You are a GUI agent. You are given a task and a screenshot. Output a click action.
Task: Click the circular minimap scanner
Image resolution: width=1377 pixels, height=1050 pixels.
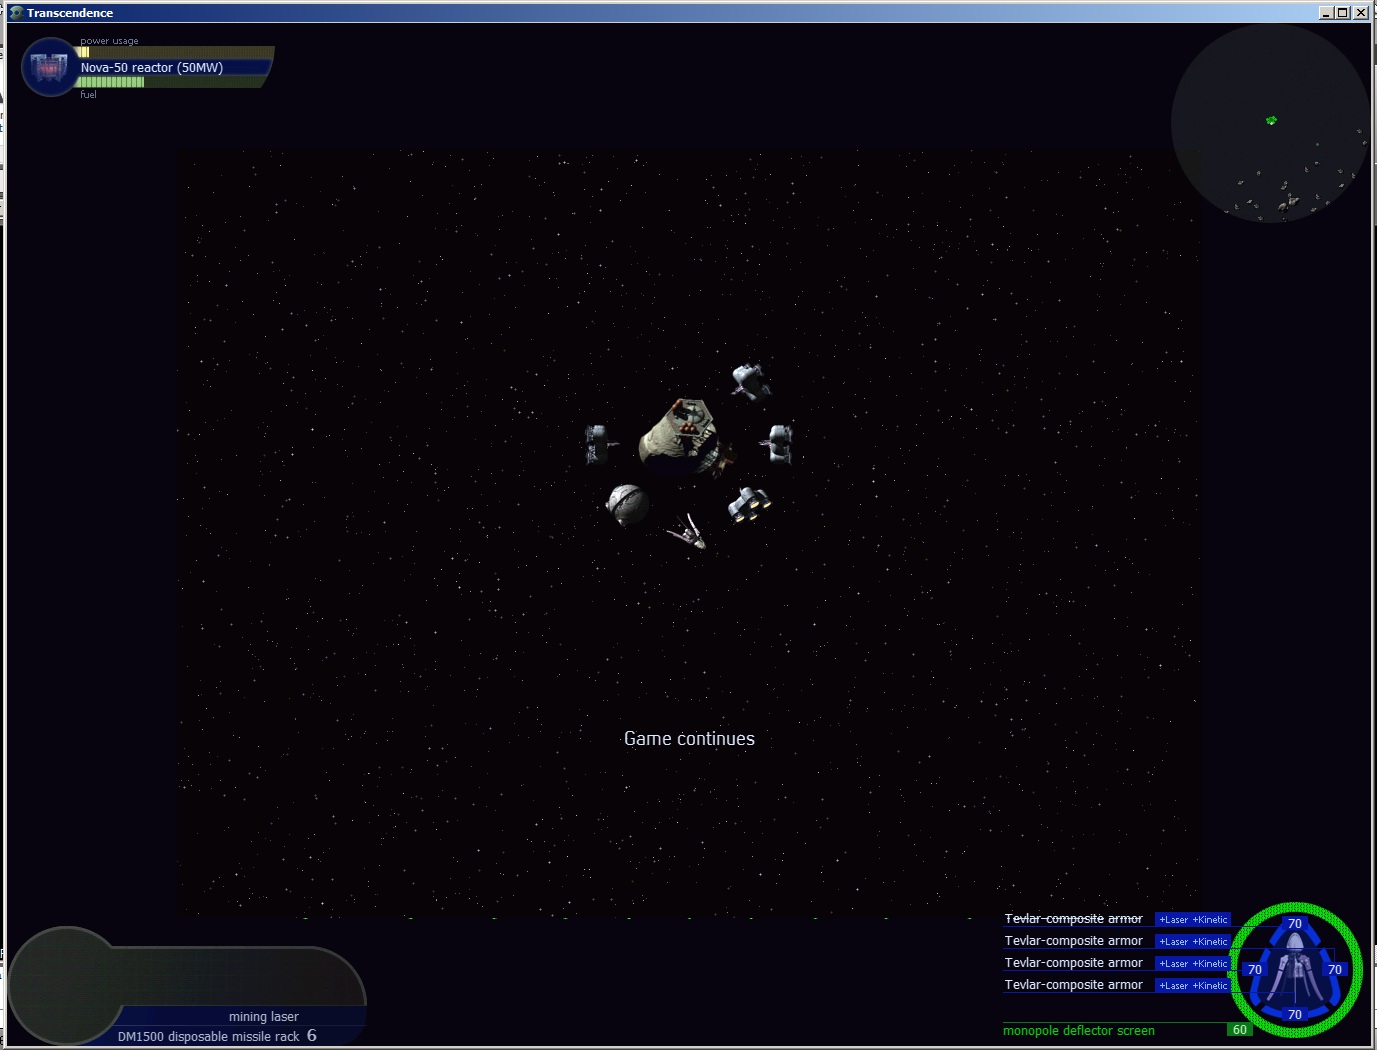pyautogui.click(x=1270, y=123)
